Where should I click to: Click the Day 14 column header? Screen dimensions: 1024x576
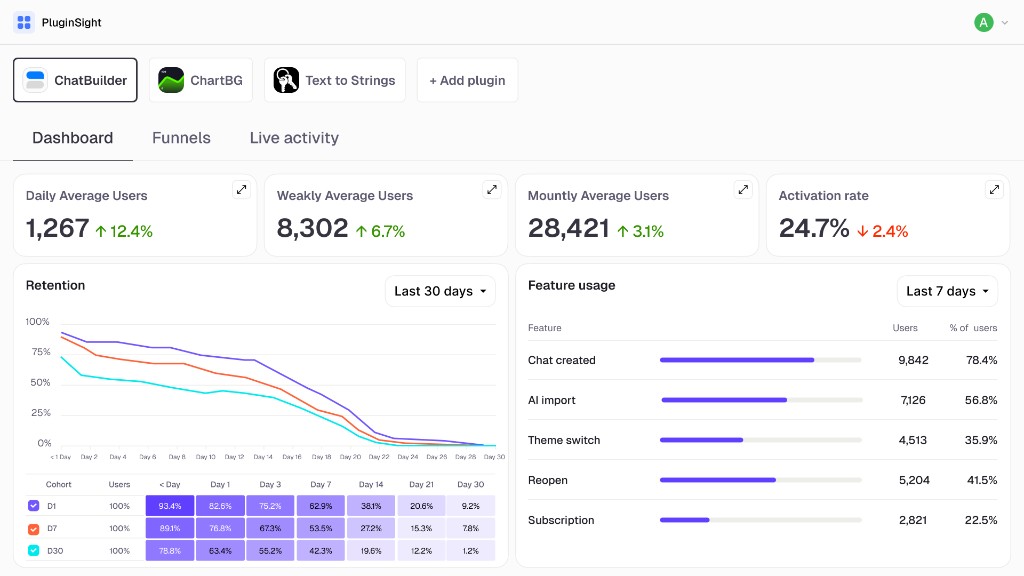[x=371, y=485]
